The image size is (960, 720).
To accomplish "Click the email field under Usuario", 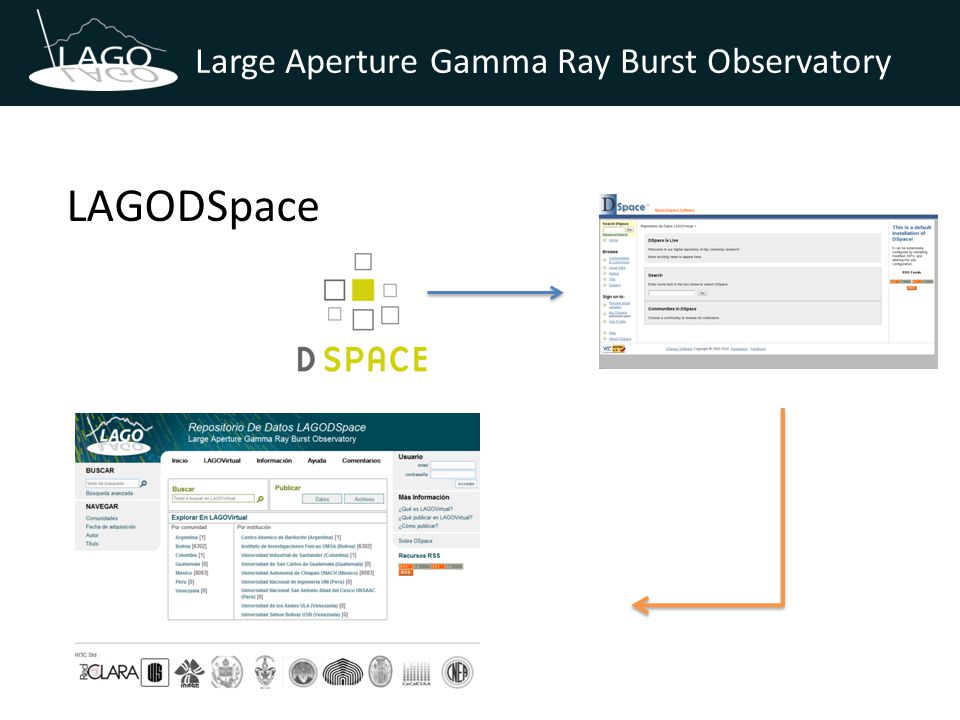I will (452, 465).
